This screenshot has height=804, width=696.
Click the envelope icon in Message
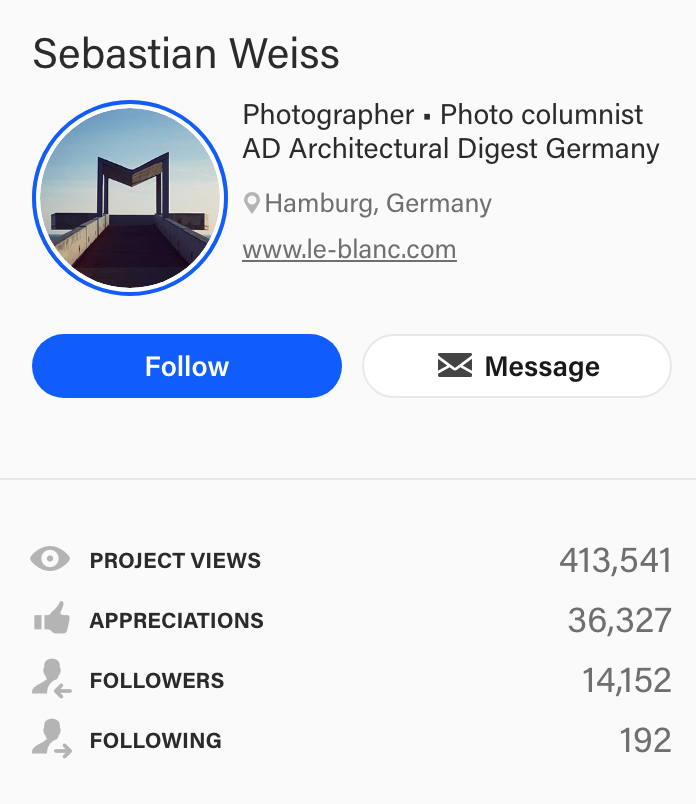454,365
